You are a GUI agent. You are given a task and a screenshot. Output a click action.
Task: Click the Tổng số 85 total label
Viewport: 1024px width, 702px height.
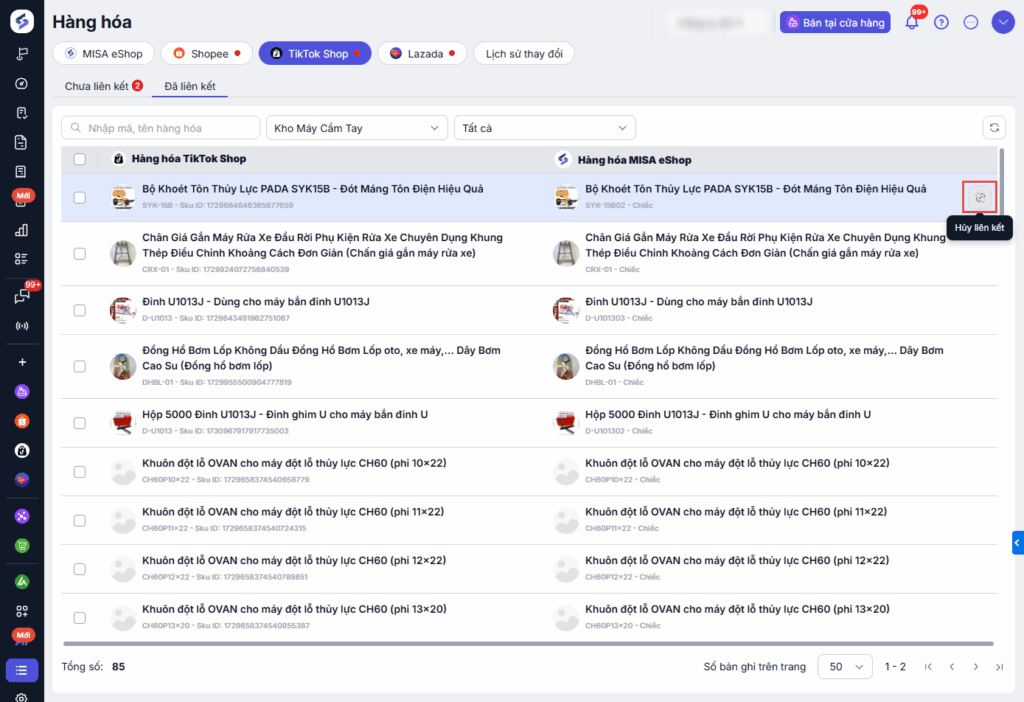tap(93, 667)
